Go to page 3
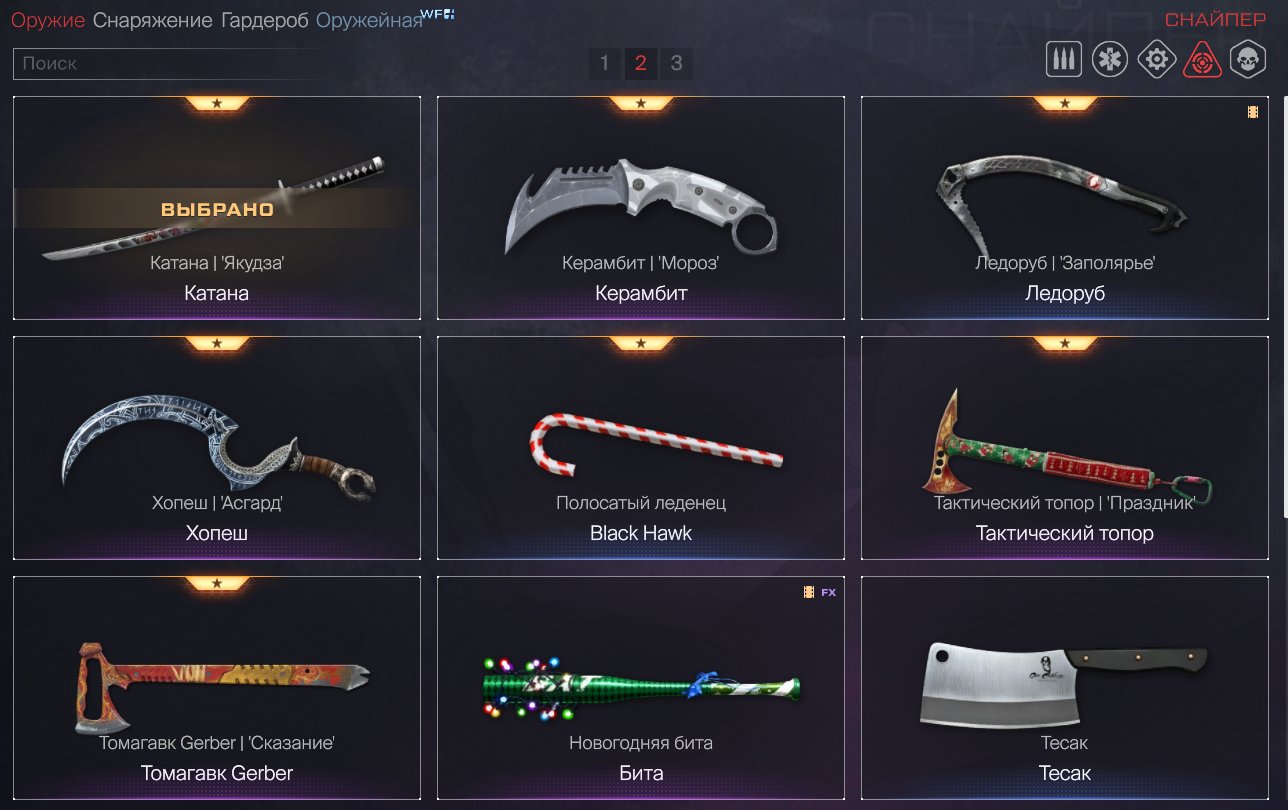 tap(677, 63)
